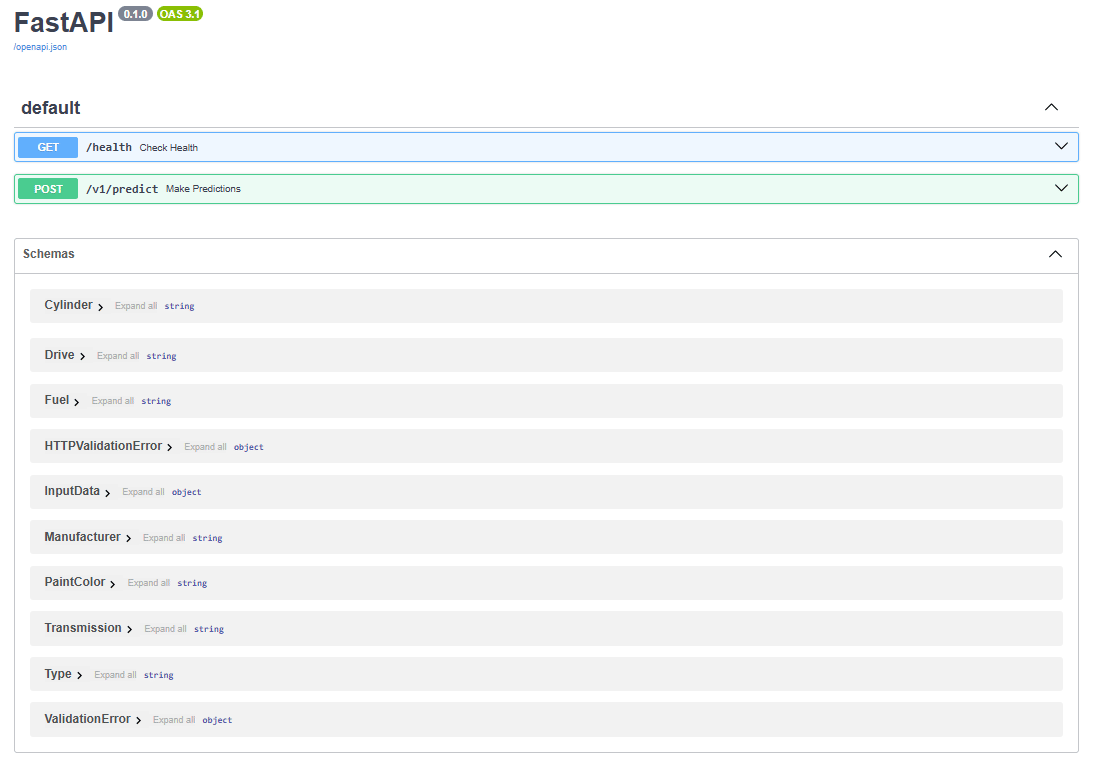Click Expand all for Type schema

pos(115,675)
